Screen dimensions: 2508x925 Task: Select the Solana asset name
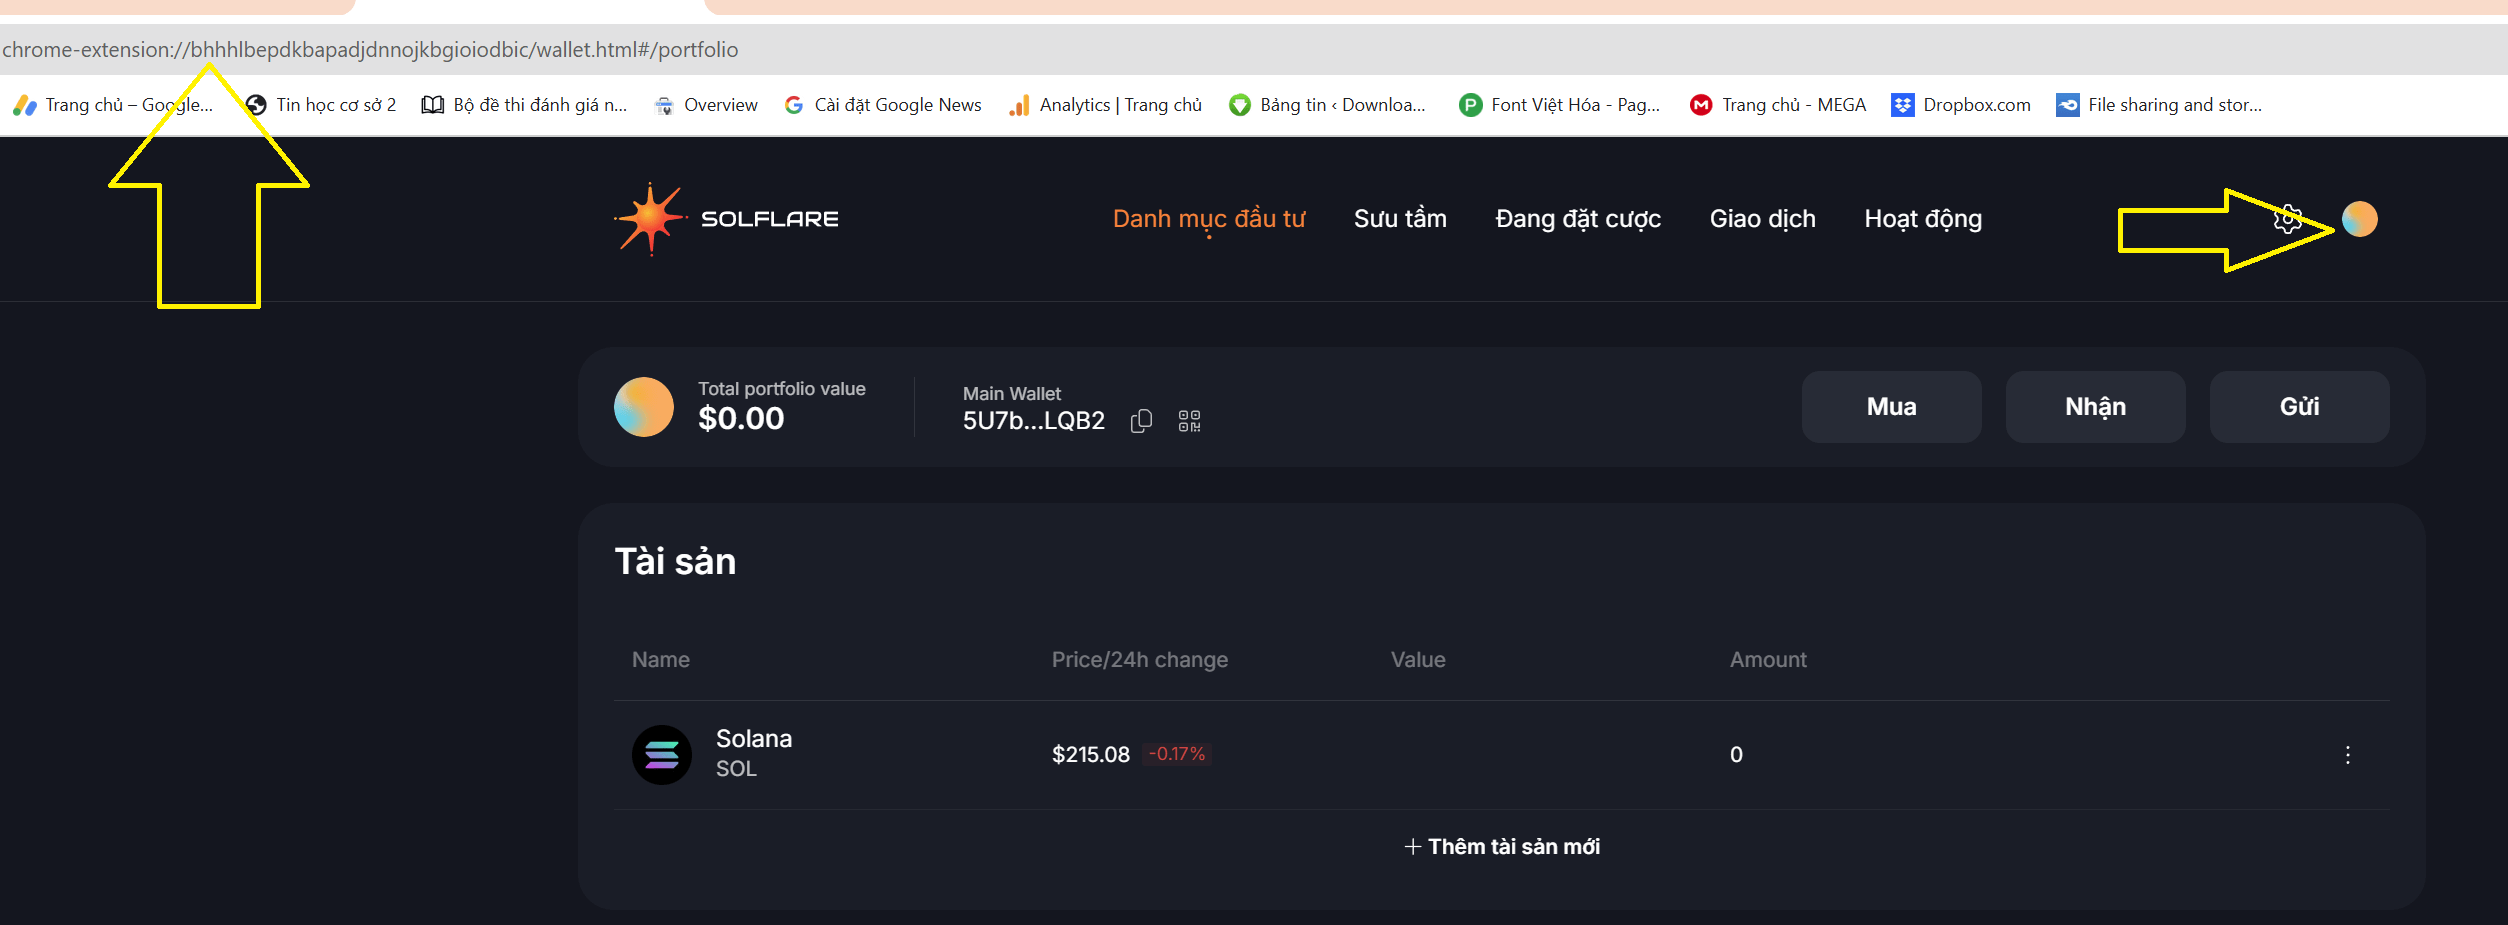754,739
